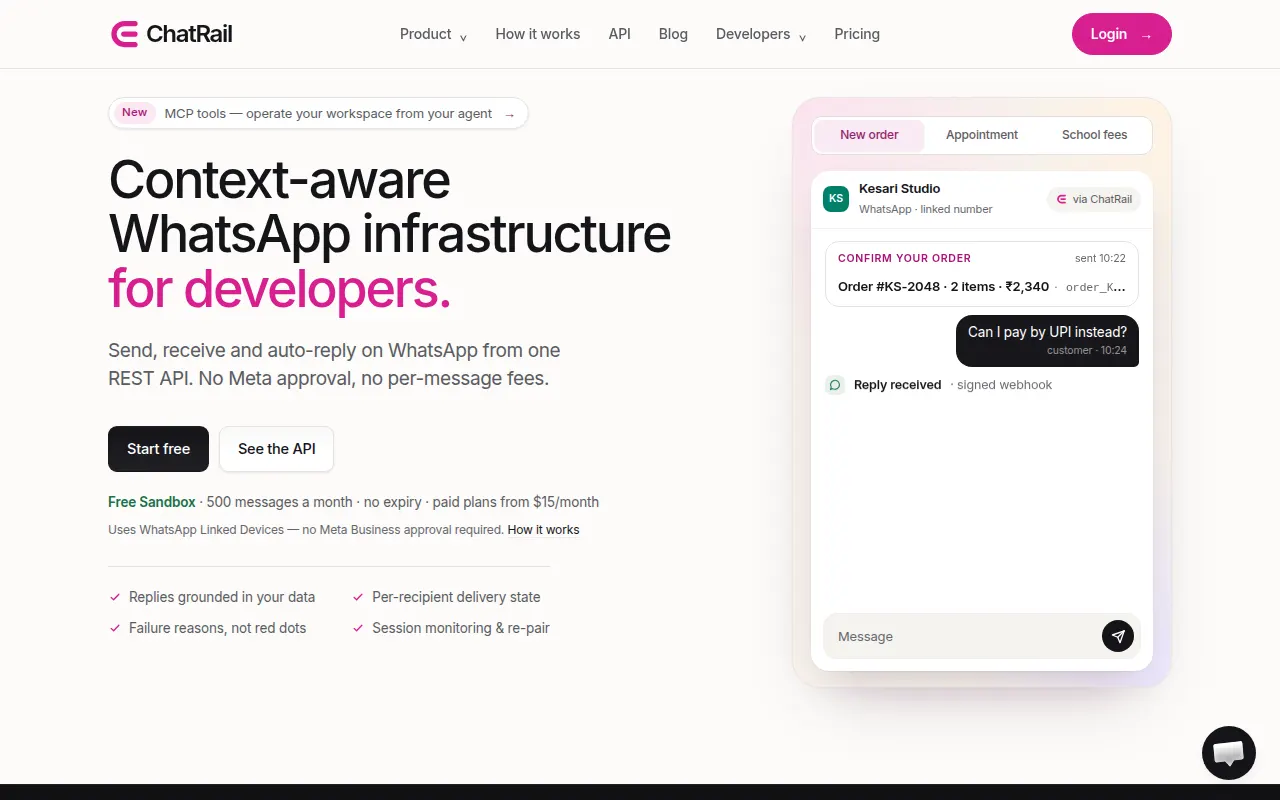
Task: Click the 'Free Sandbox' text
Action: coord(152,502)
